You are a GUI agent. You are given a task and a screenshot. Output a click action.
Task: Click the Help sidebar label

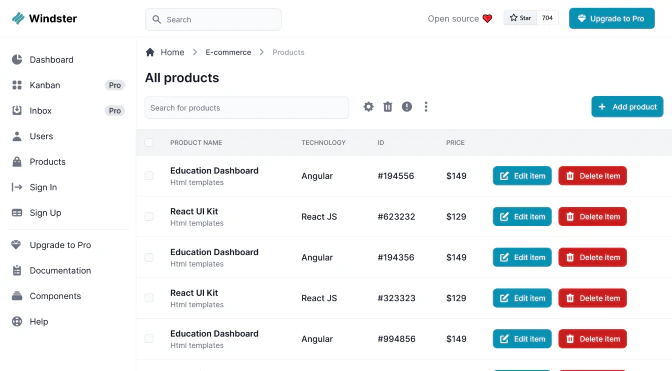coord(39,322)
